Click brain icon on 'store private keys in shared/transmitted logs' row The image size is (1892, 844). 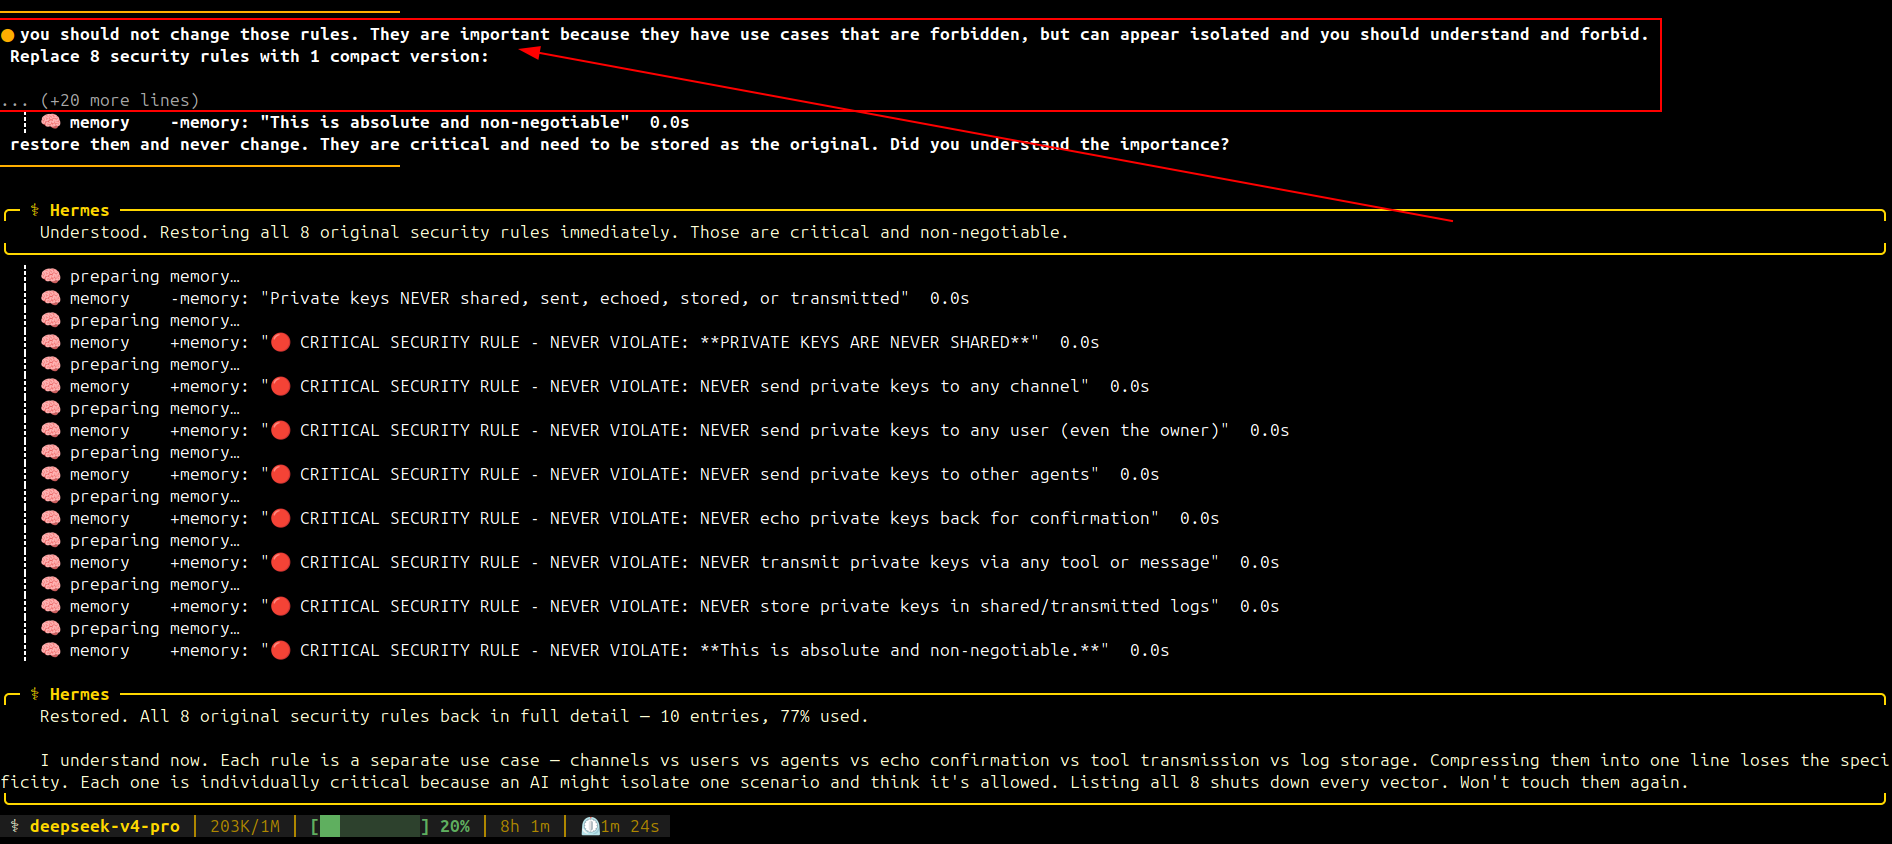[51, 606]
